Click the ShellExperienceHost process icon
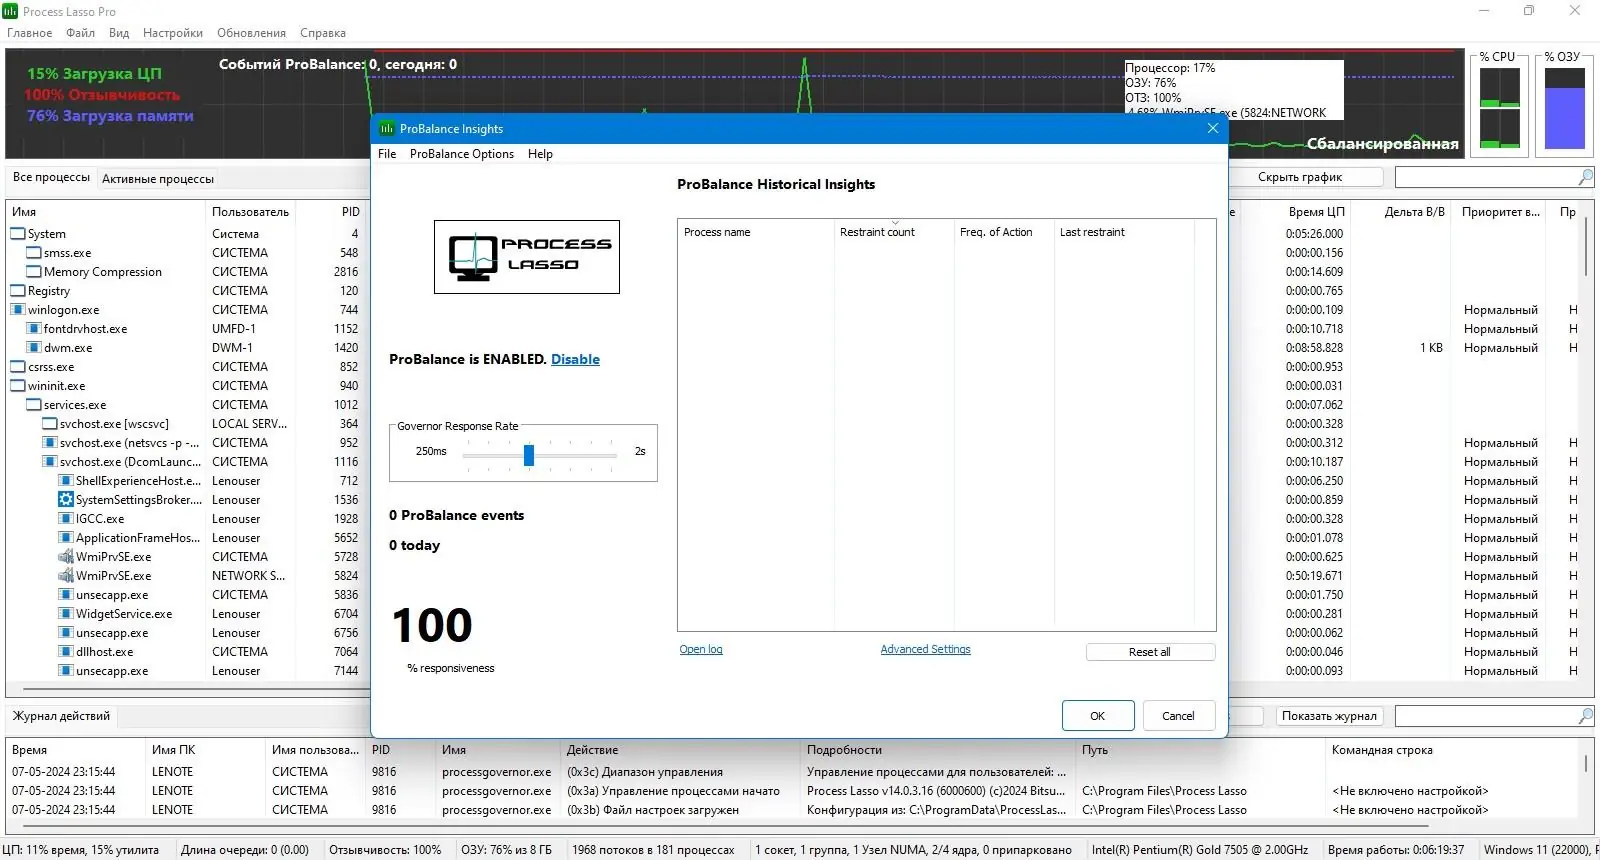The width and height of the screenshot is (1600, 860). [x=66, y=481]
